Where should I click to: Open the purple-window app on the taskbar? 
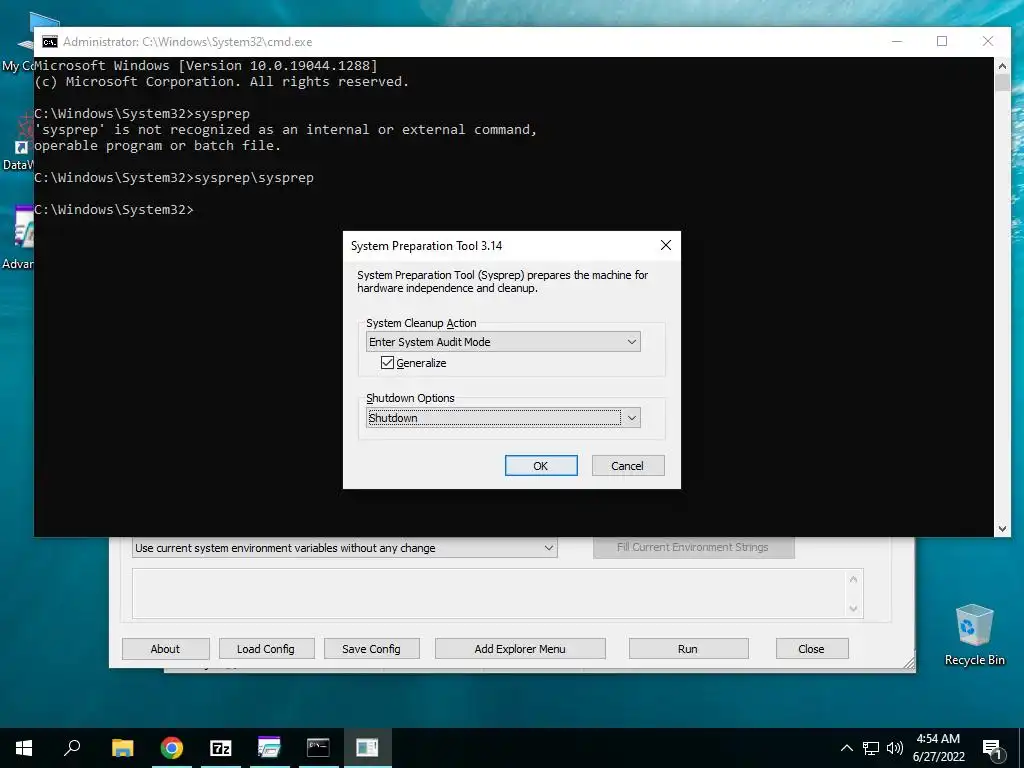pyautogui.click(x=269, y=748)
